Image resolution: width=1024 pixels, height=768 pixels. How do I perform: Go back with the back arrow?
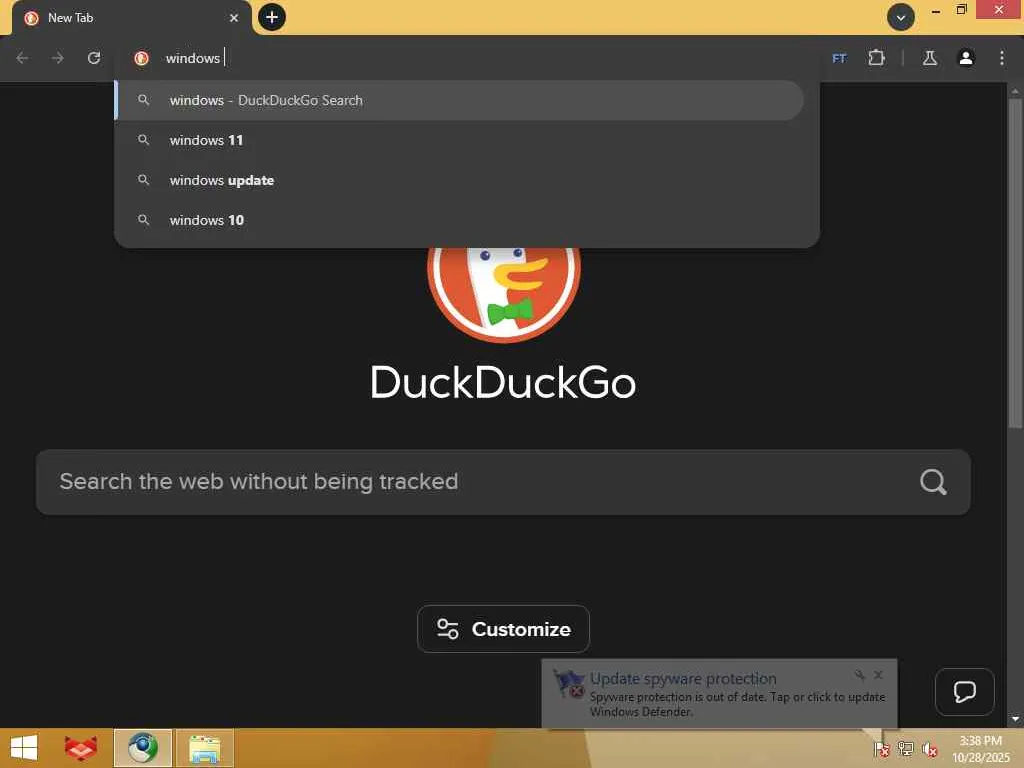click(x=22, y=58)
